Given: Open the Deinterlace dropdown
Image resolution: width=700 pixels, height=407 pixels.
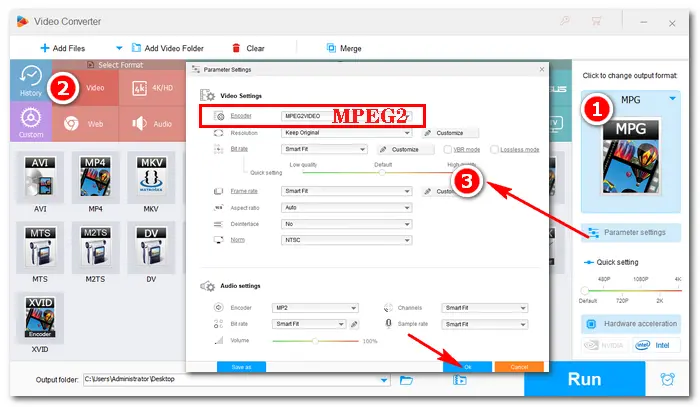Looking at the screenshot, I should [x=346, y=224].
